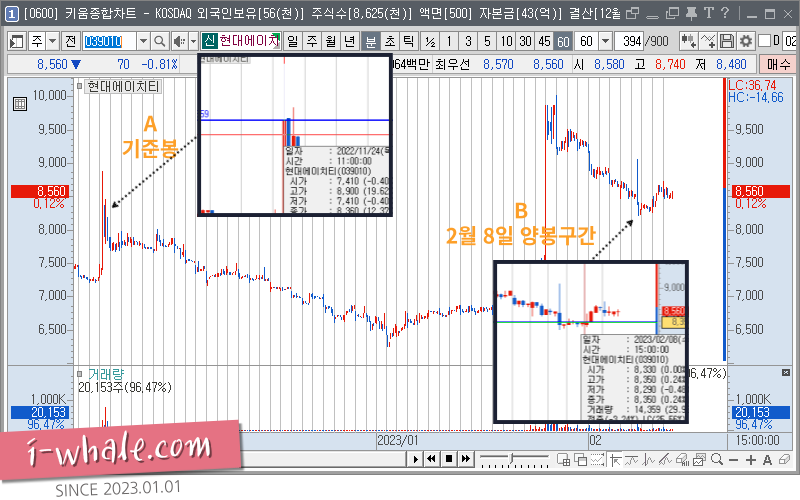Open the side panel toggle icon at toolbar start
The image size is (800, 500).
17,41
